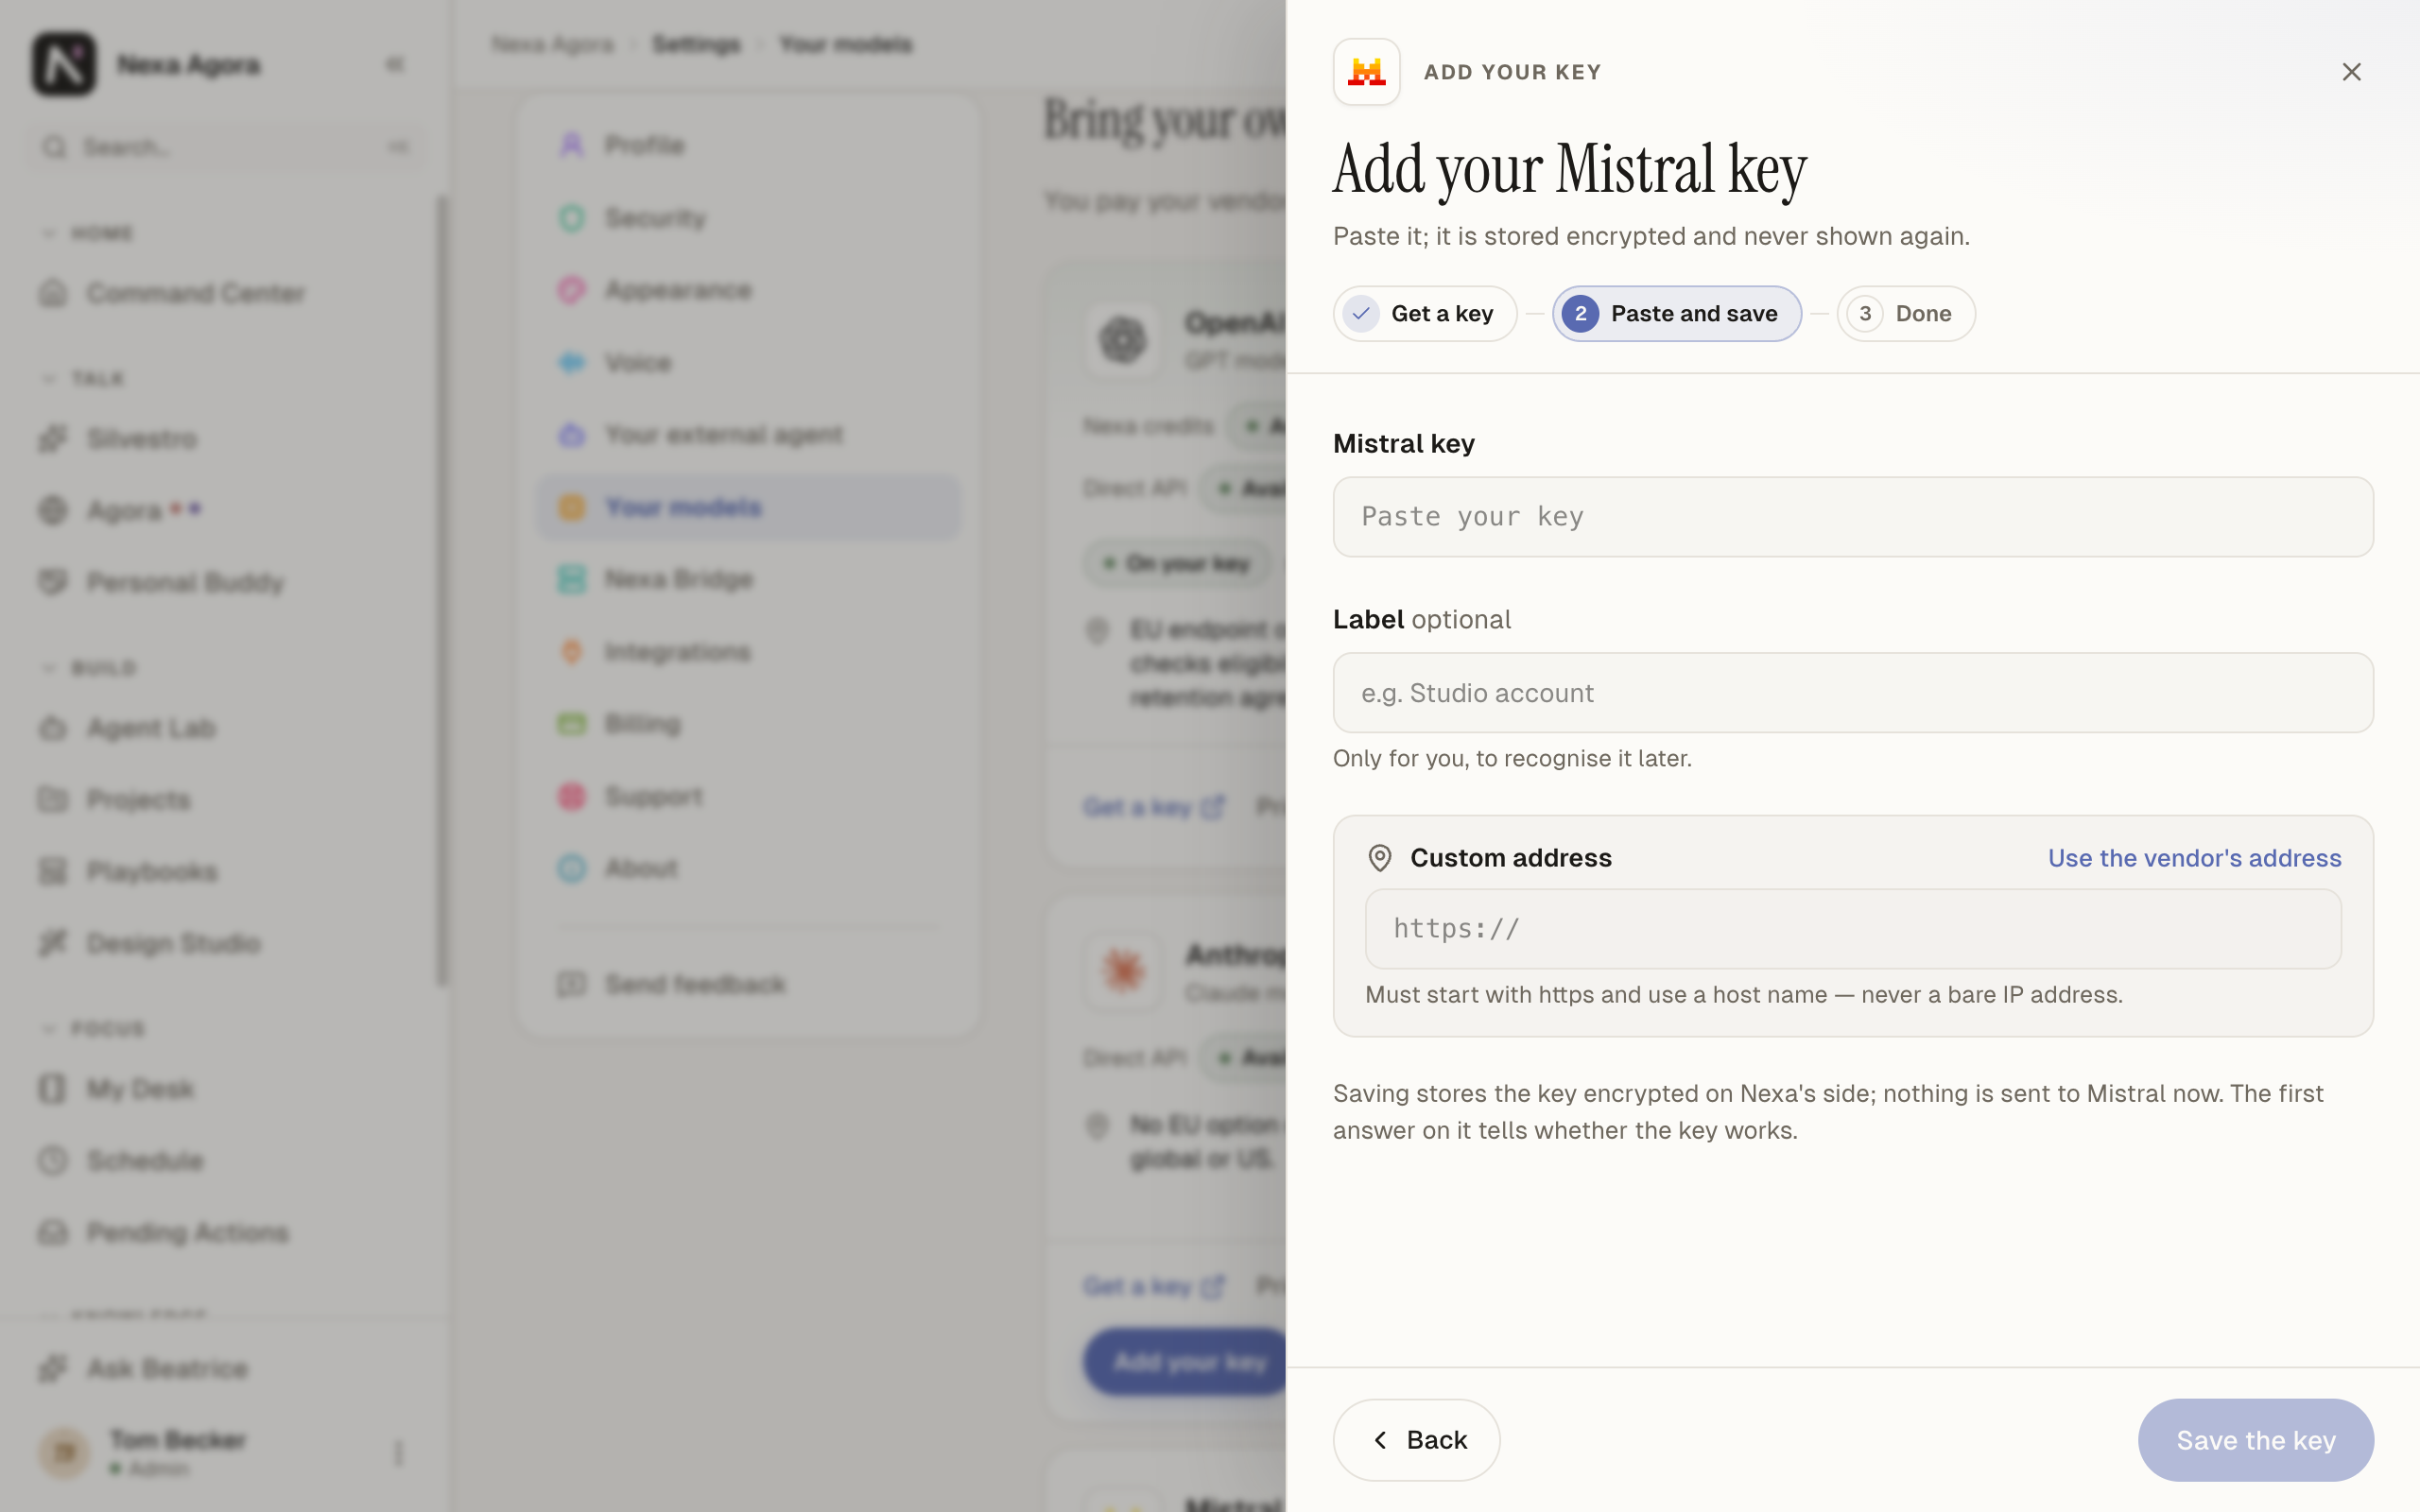The width and height of the screenshot is (2420, 1512).
Task: Open Projects in sidebar
Action: [226, 800]
